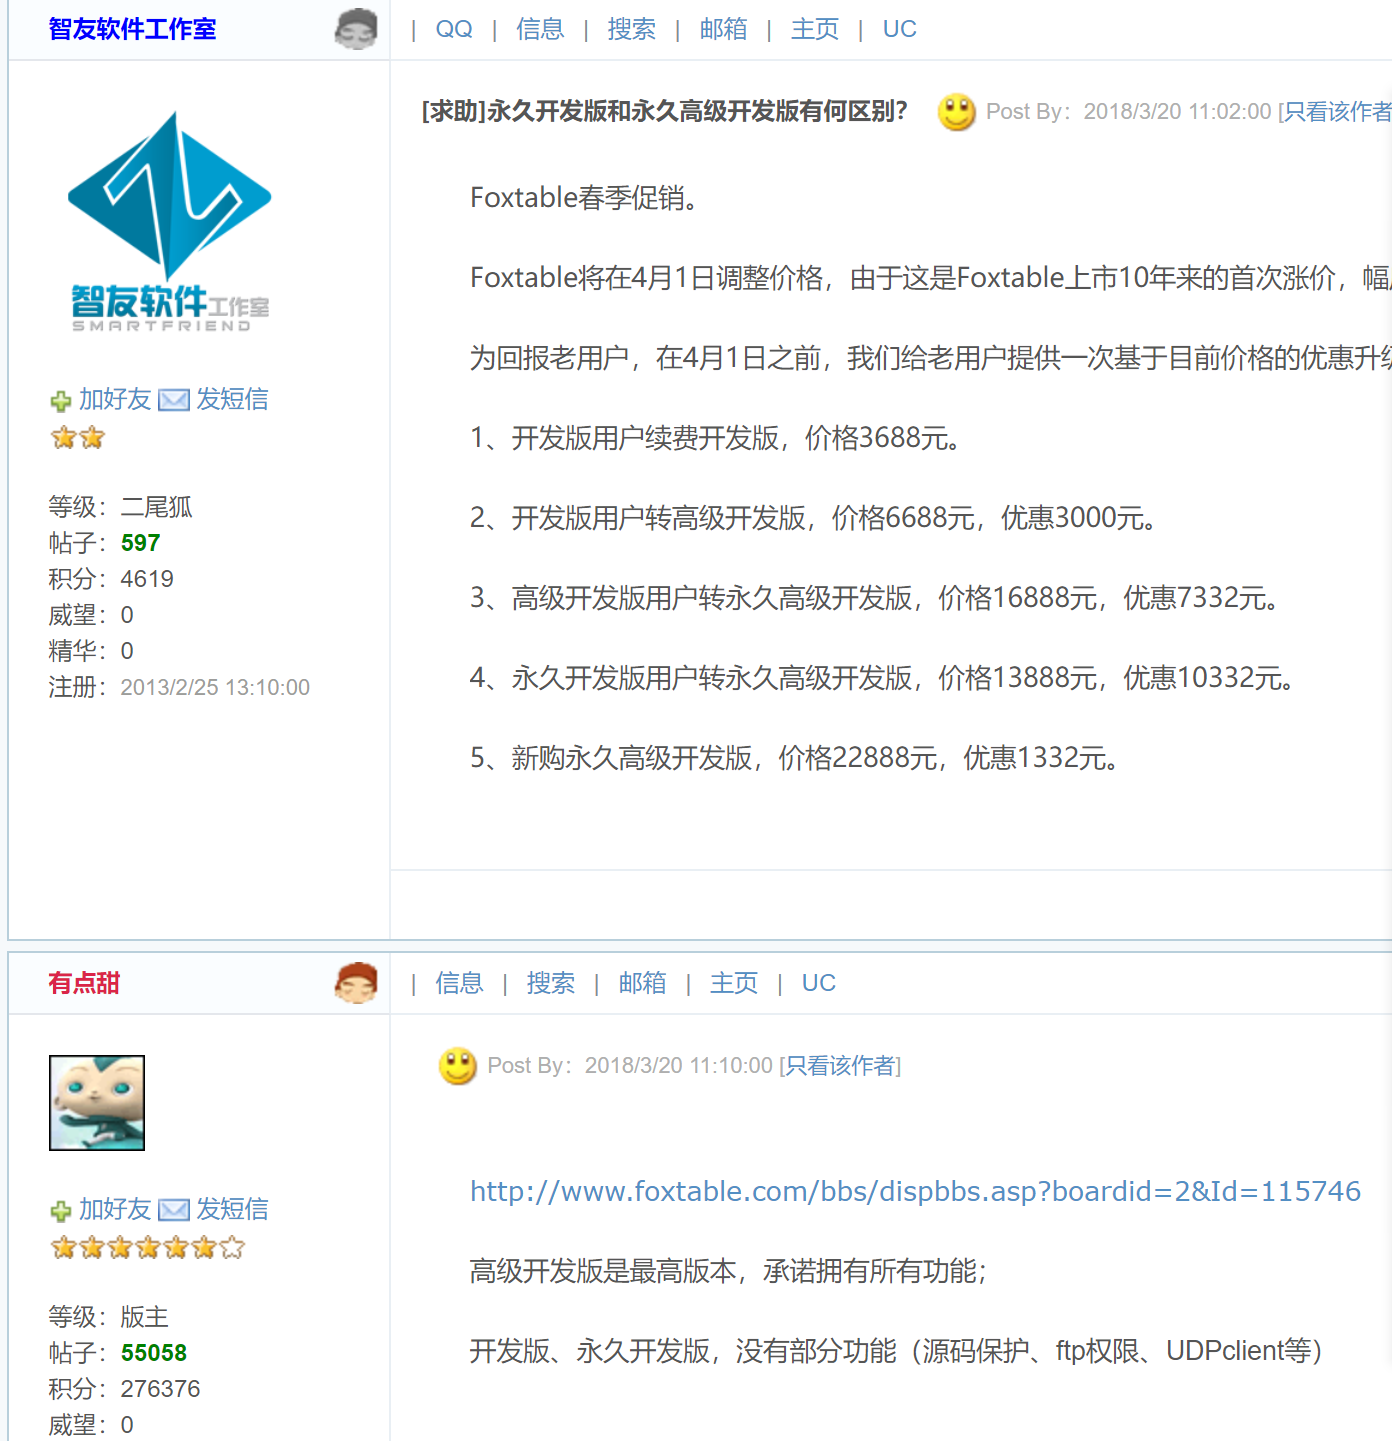The height and width of the screenshot is (1441, 1392).
Task: Click registration date 2013/2/25 13:10:00
Action: (215, 688)
